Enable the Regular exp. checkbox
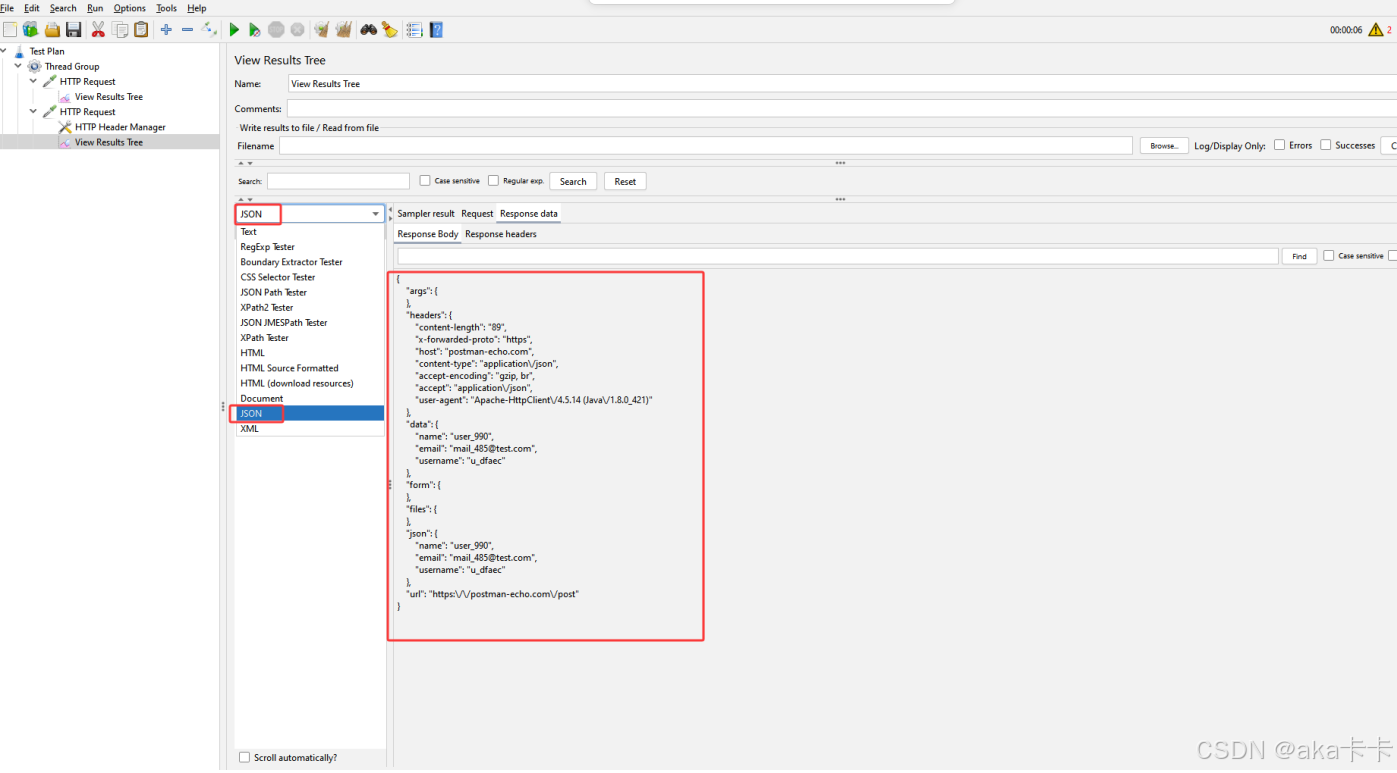 coord(493,181)
